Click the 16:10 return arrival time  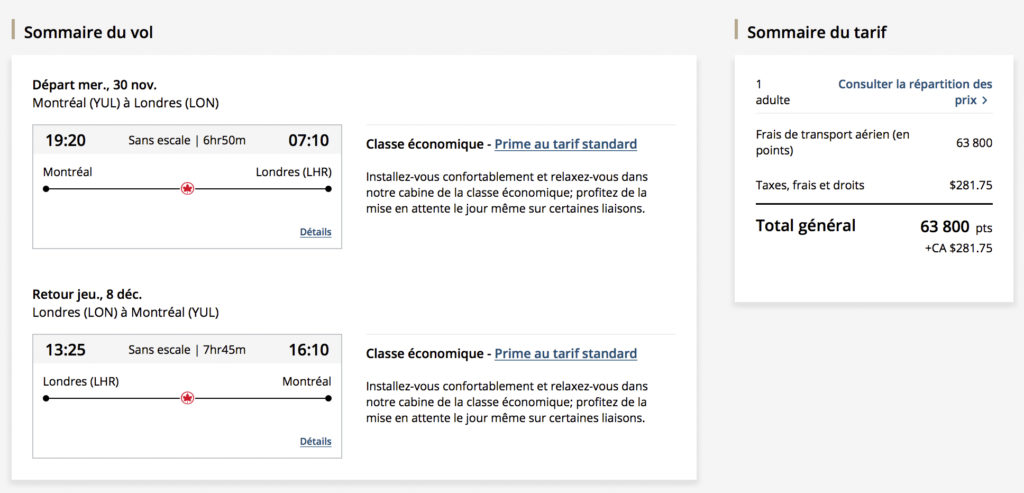point(308,350)
